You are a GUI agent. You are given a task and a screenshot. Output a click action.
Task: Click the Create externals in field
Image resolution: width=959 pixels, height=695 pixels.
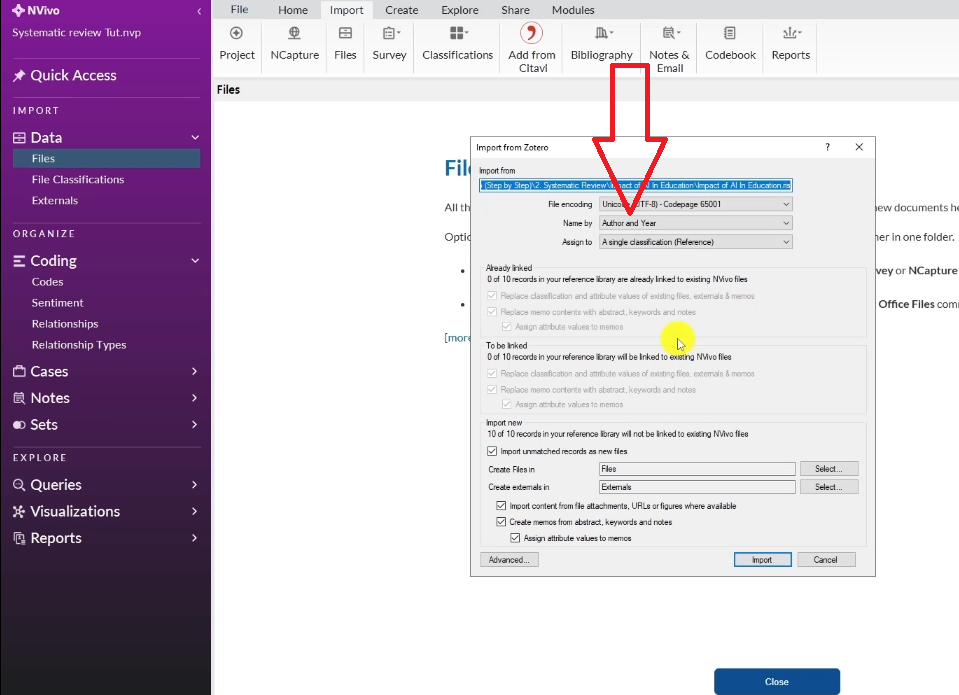[697, 487]
